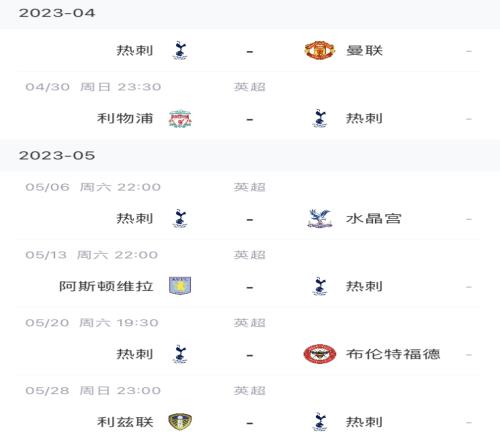
Task: Open the 布伦特福德 team name
Action: point(393,354)
